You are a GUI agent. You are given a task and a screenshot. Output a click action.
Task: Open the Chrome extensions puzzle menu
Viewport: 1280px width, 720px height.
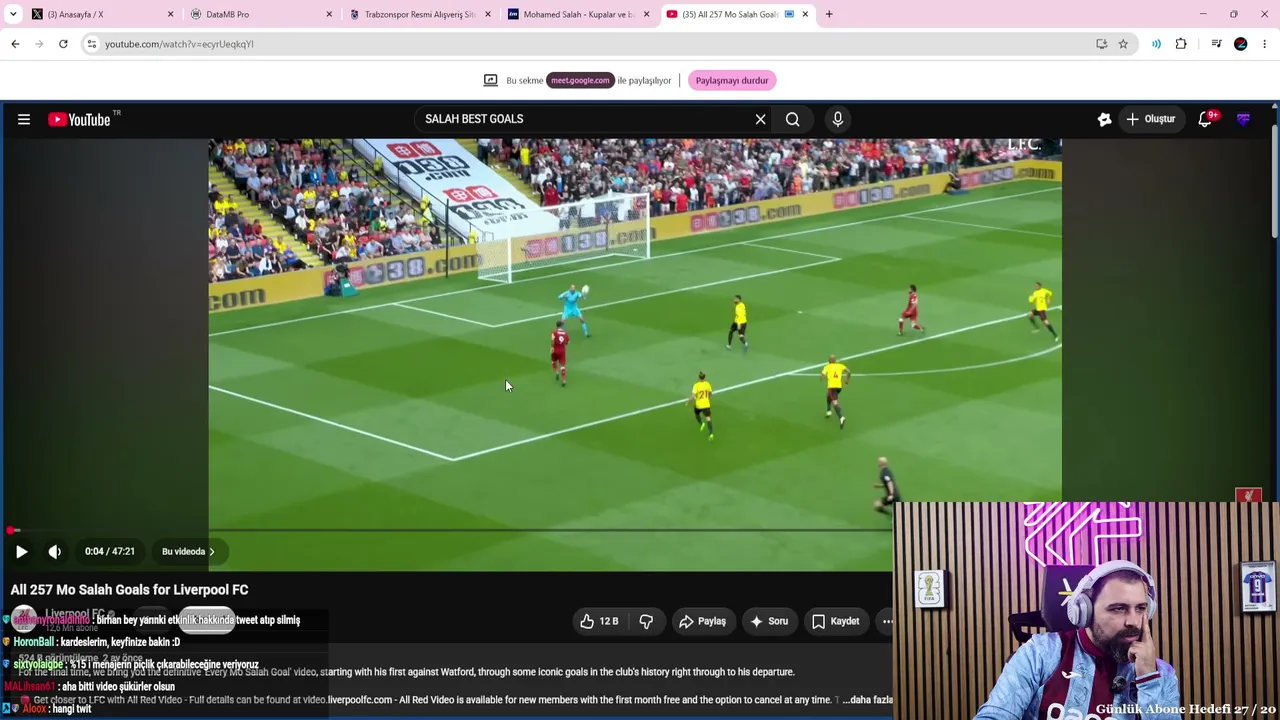click(x=1181, y=44)
